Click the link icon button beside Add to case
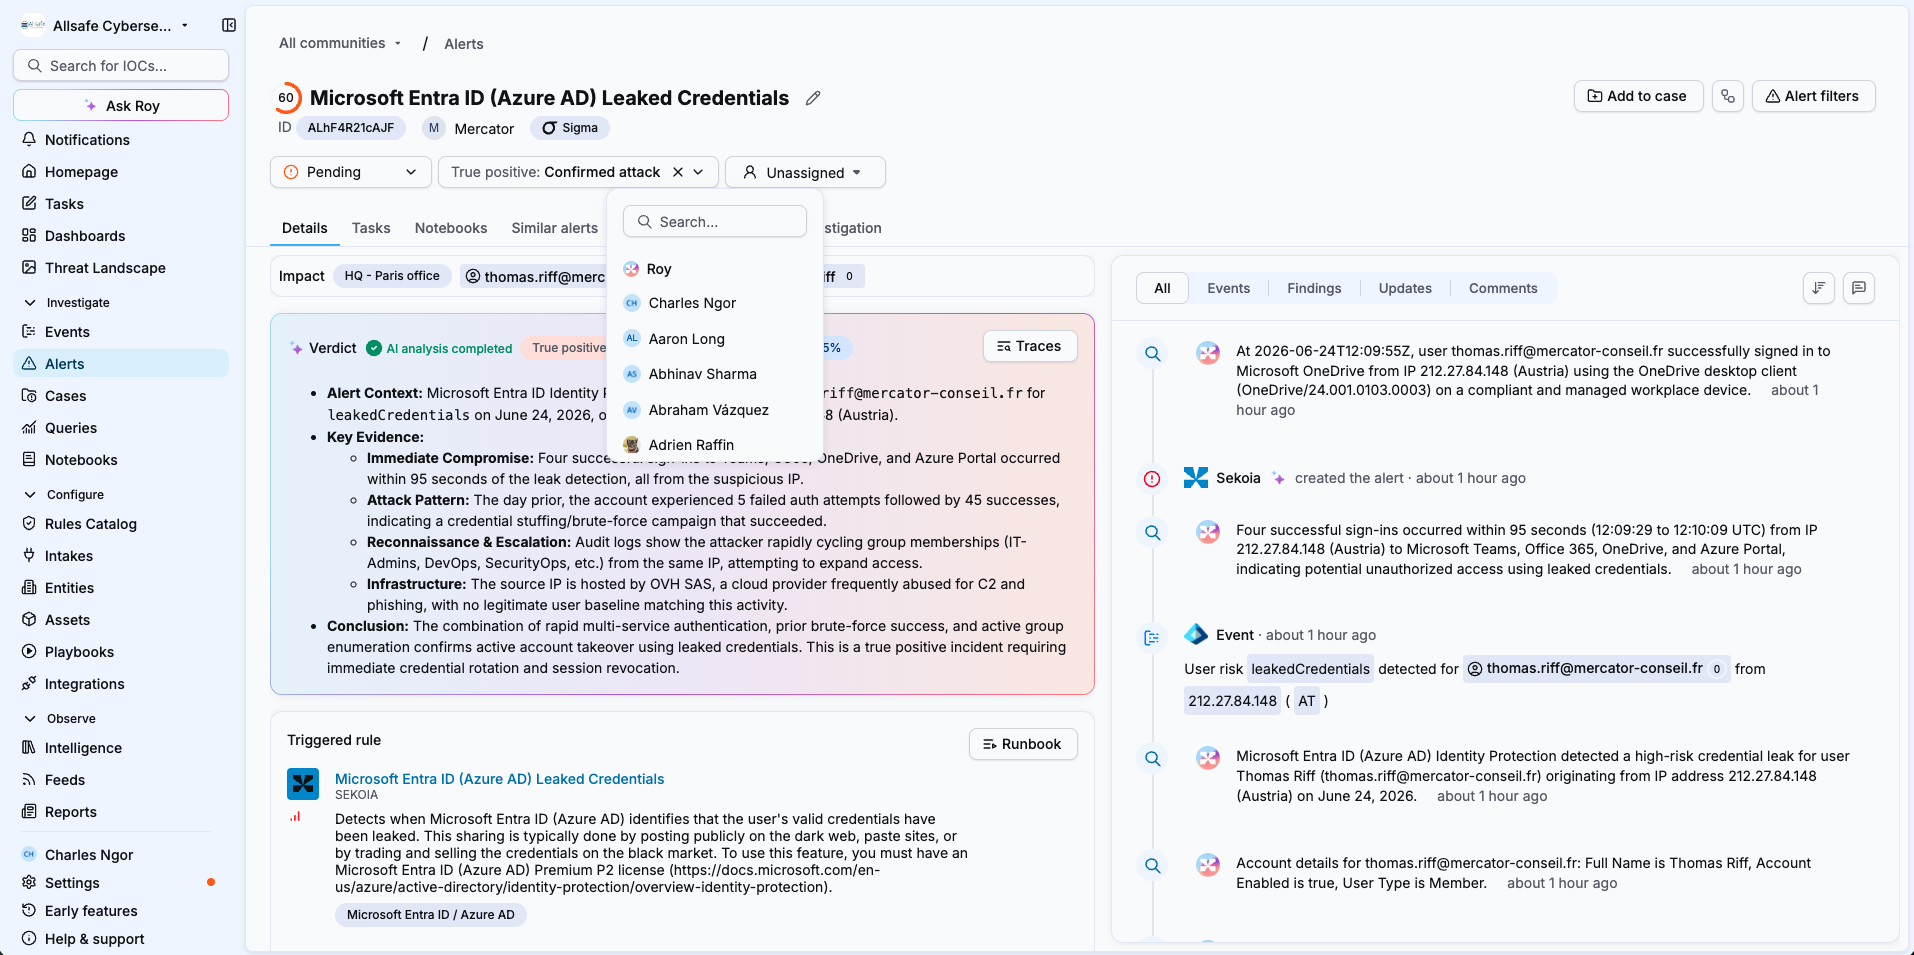1914x955 pixels. pyautogui.click(x=1728, y=96)
